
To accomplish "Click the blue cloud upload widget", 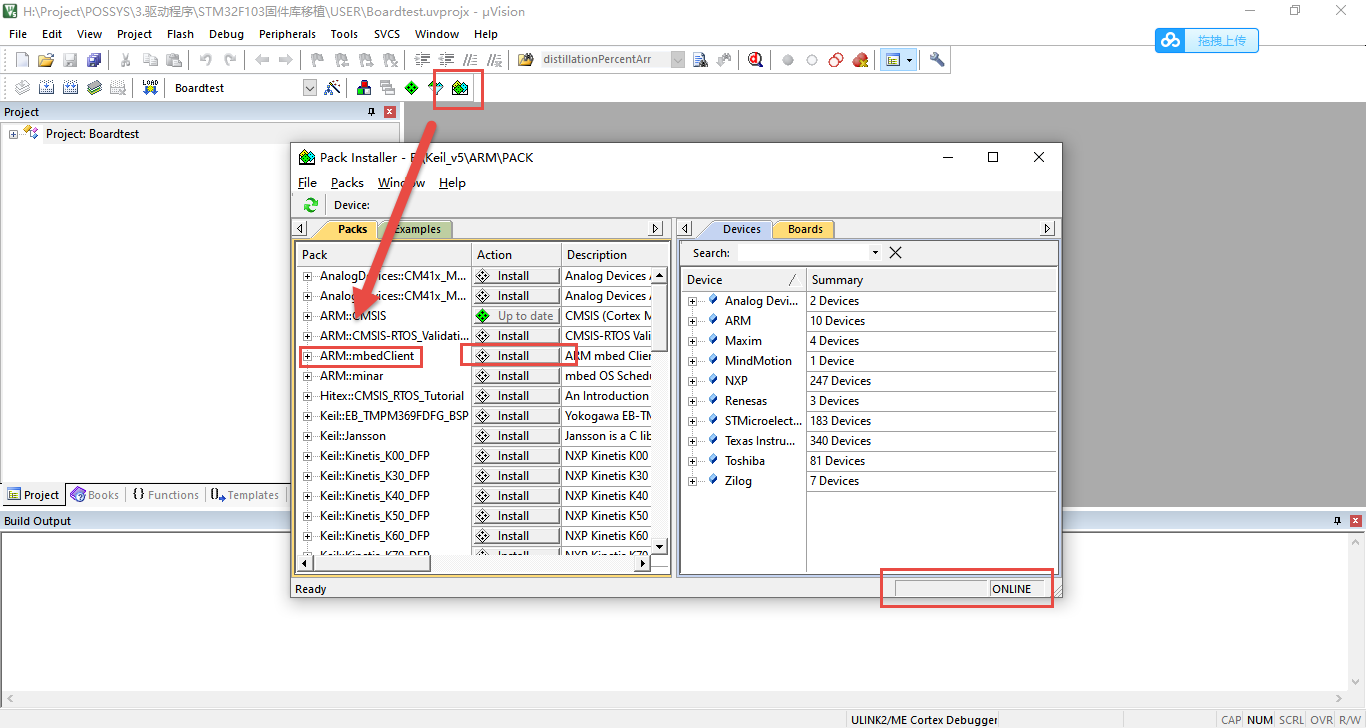I will (1207, 41).
